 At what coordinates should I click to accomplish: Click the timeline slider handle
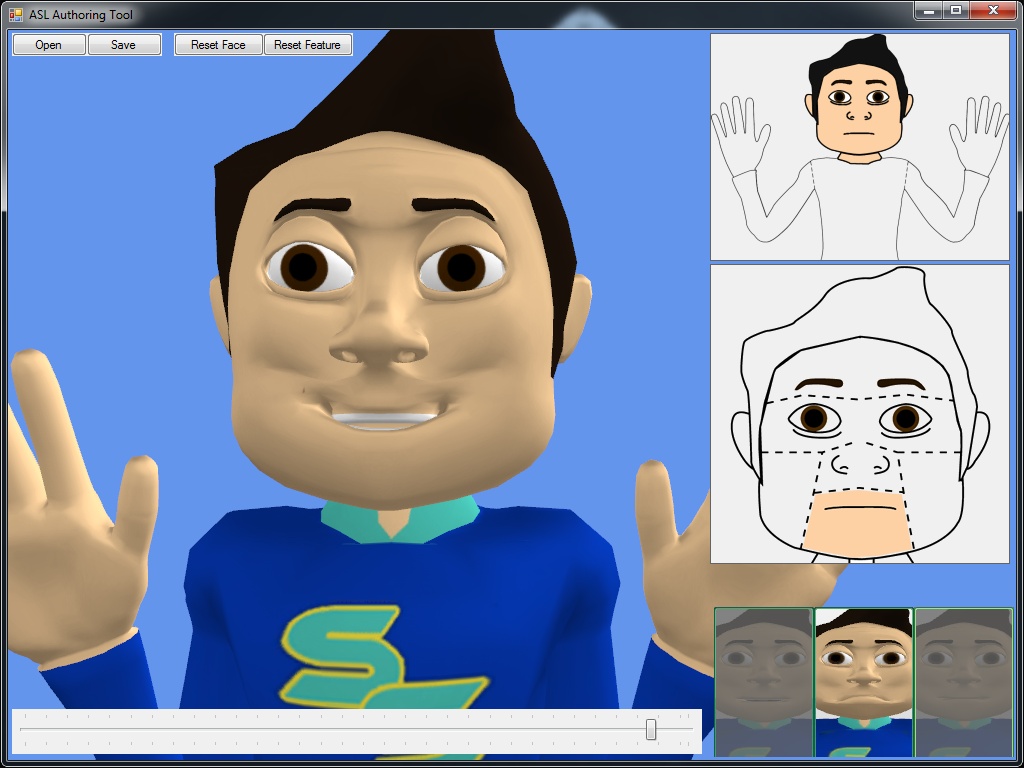[651, 730]
